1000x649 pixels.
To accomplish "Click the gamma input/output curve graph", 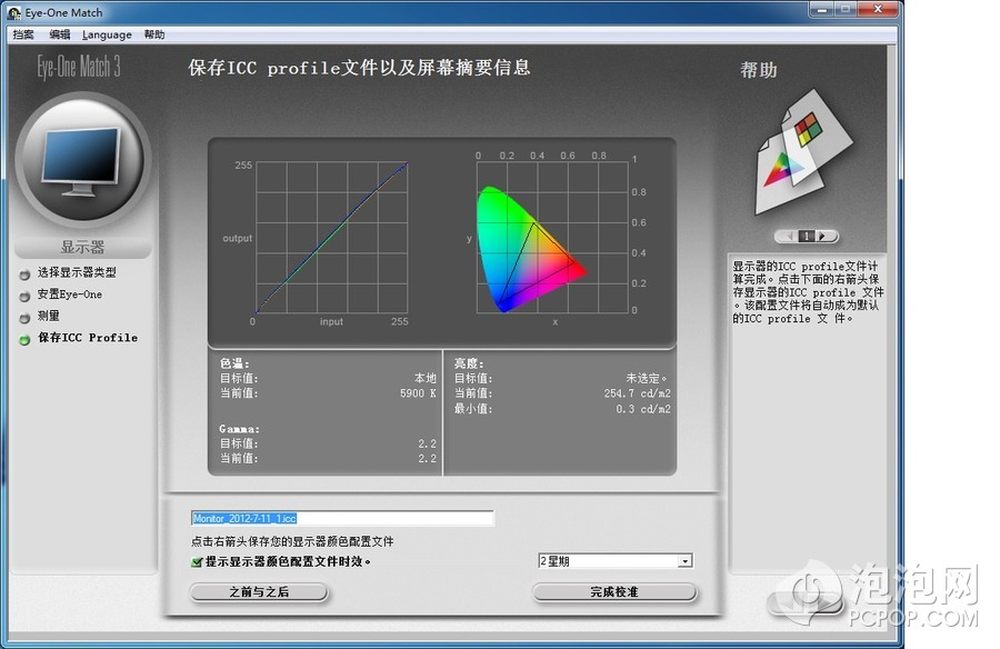I will coord(332,237).
